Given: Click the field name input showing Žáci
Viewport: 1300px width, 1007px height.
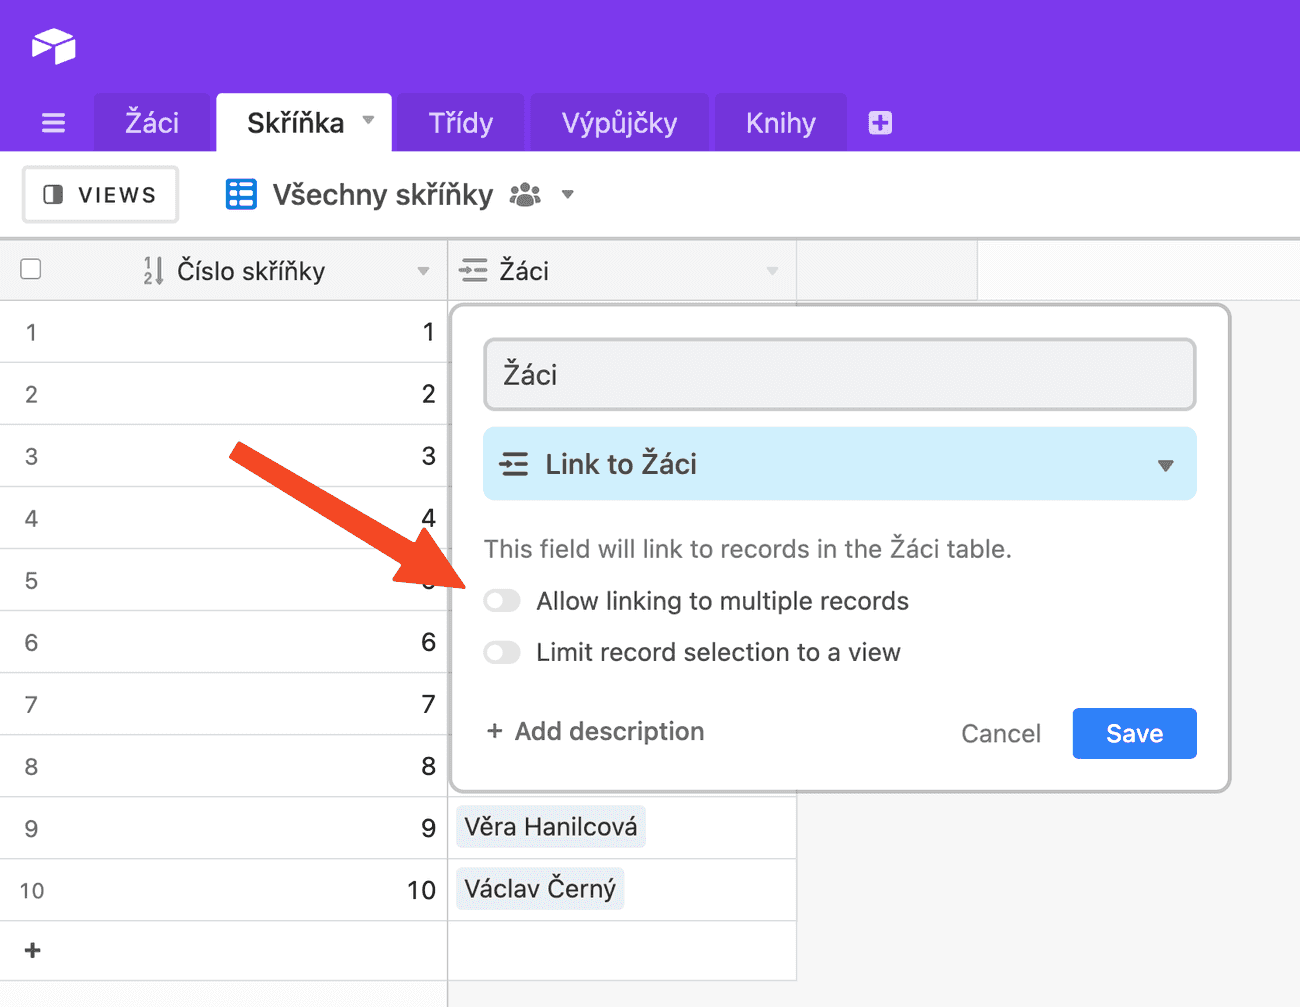Looking at the screenshot, I should tap(840, 374).
